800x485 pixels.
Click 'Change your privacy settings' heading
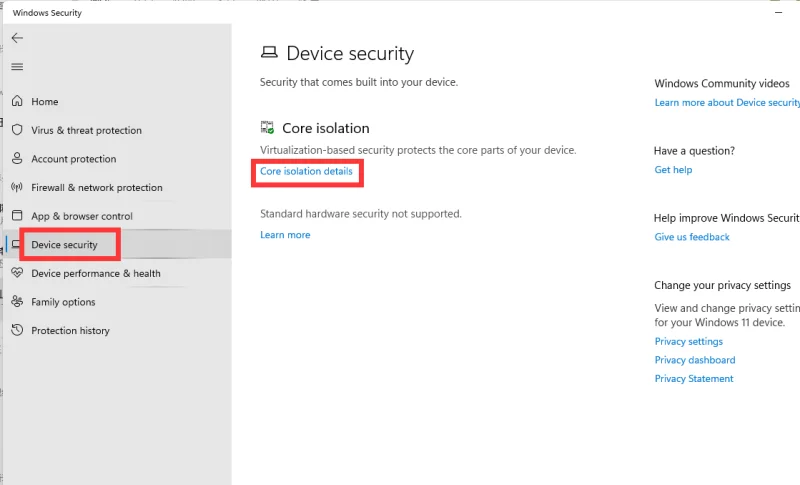pos(722,285)
